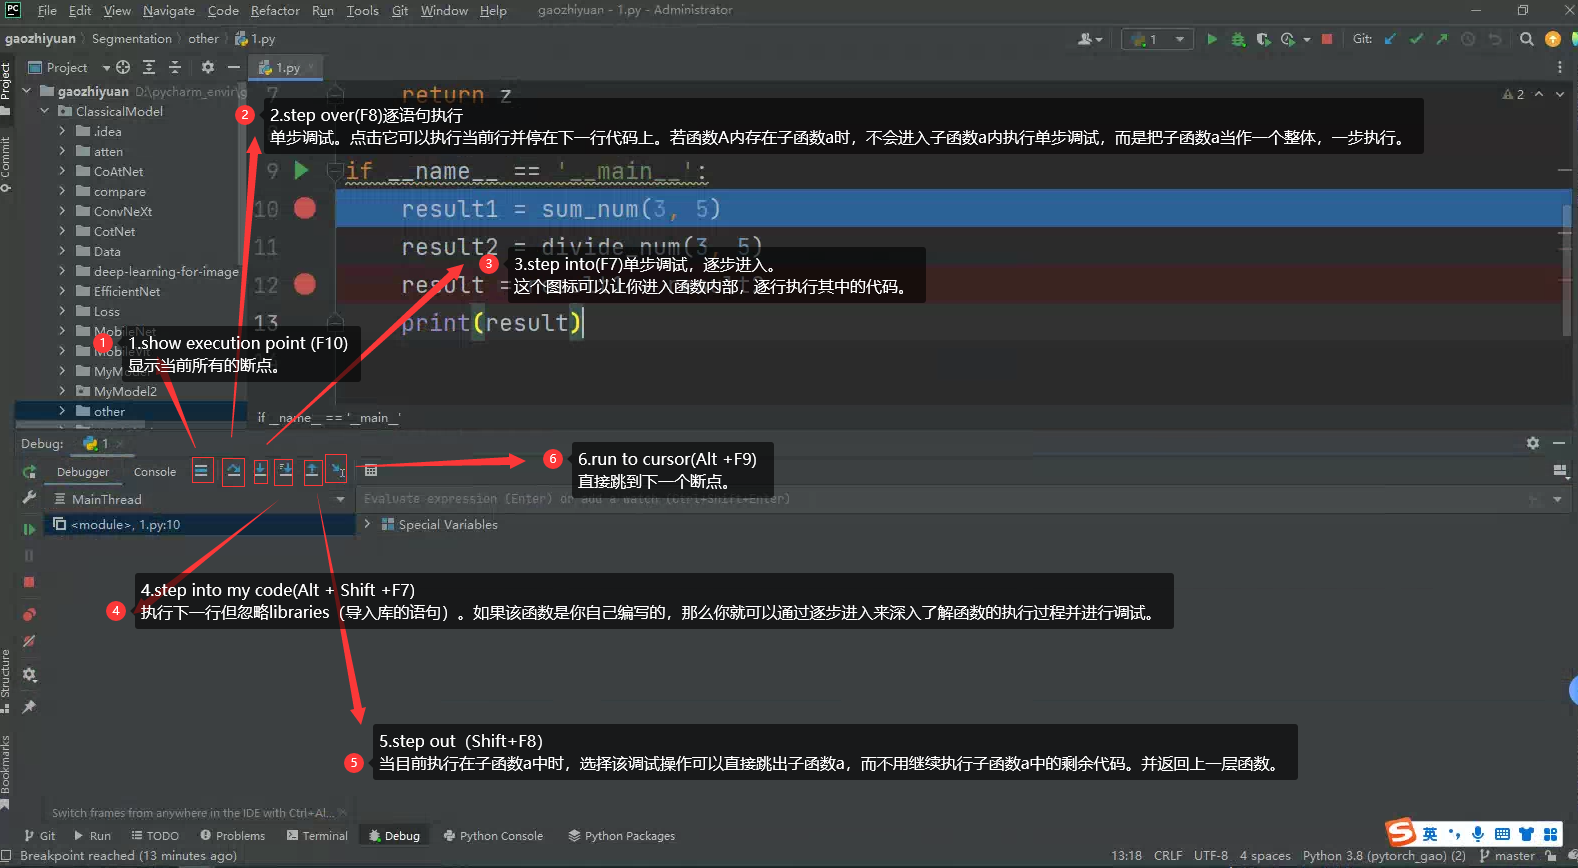Image resolution: width=1578 pixels, height=868 pixels.
Task: Click the Show Execution Point debugger icon
Action: pos(202,470)
